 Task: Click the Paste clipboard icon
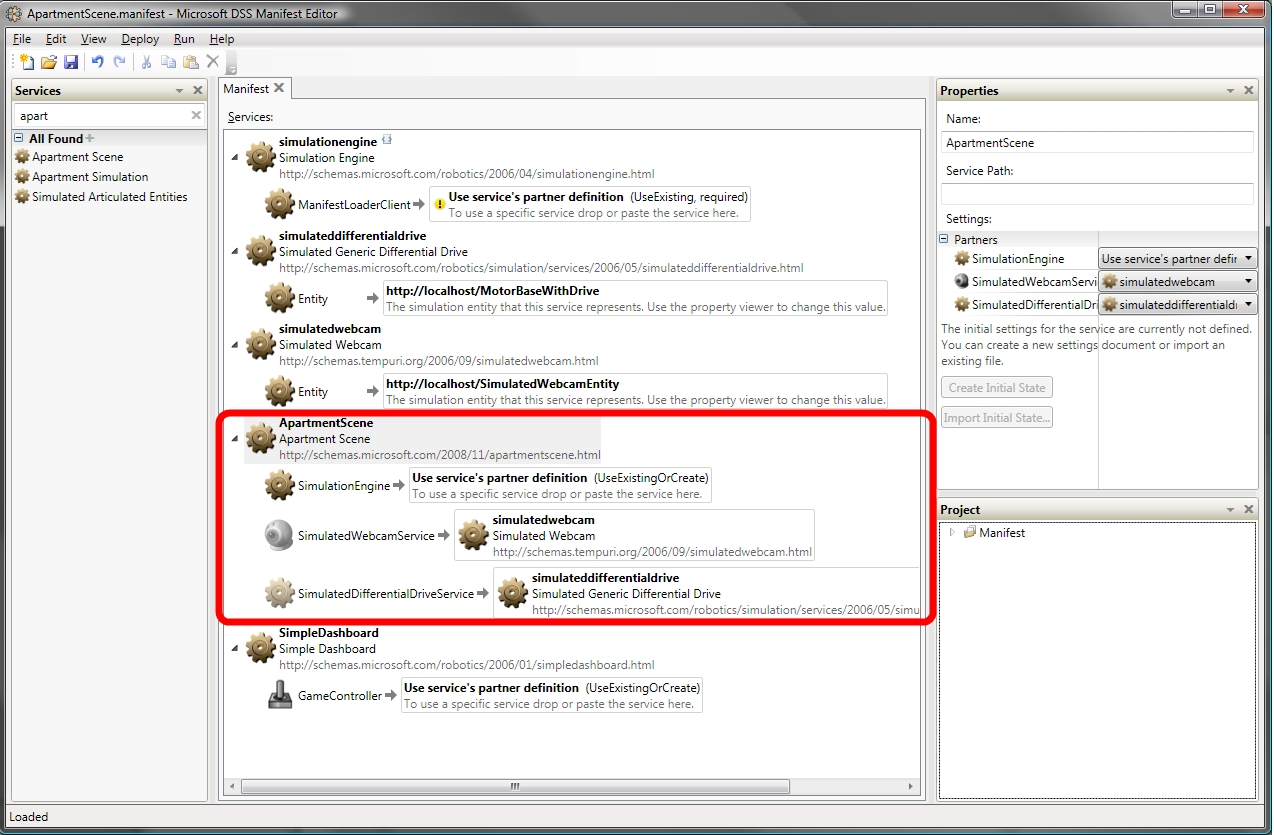coord(191,62)
